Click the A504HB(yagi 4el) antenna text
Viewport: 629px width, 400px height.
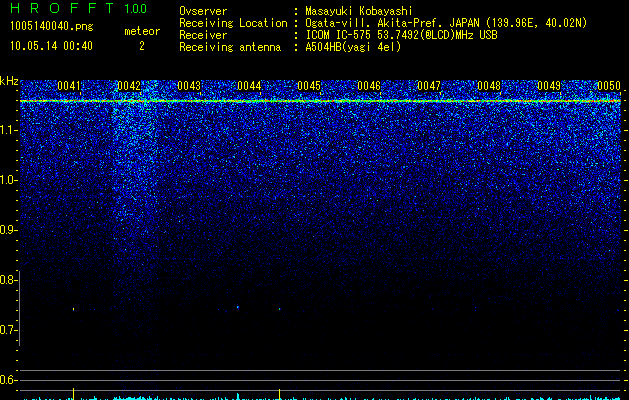[353, 47]
